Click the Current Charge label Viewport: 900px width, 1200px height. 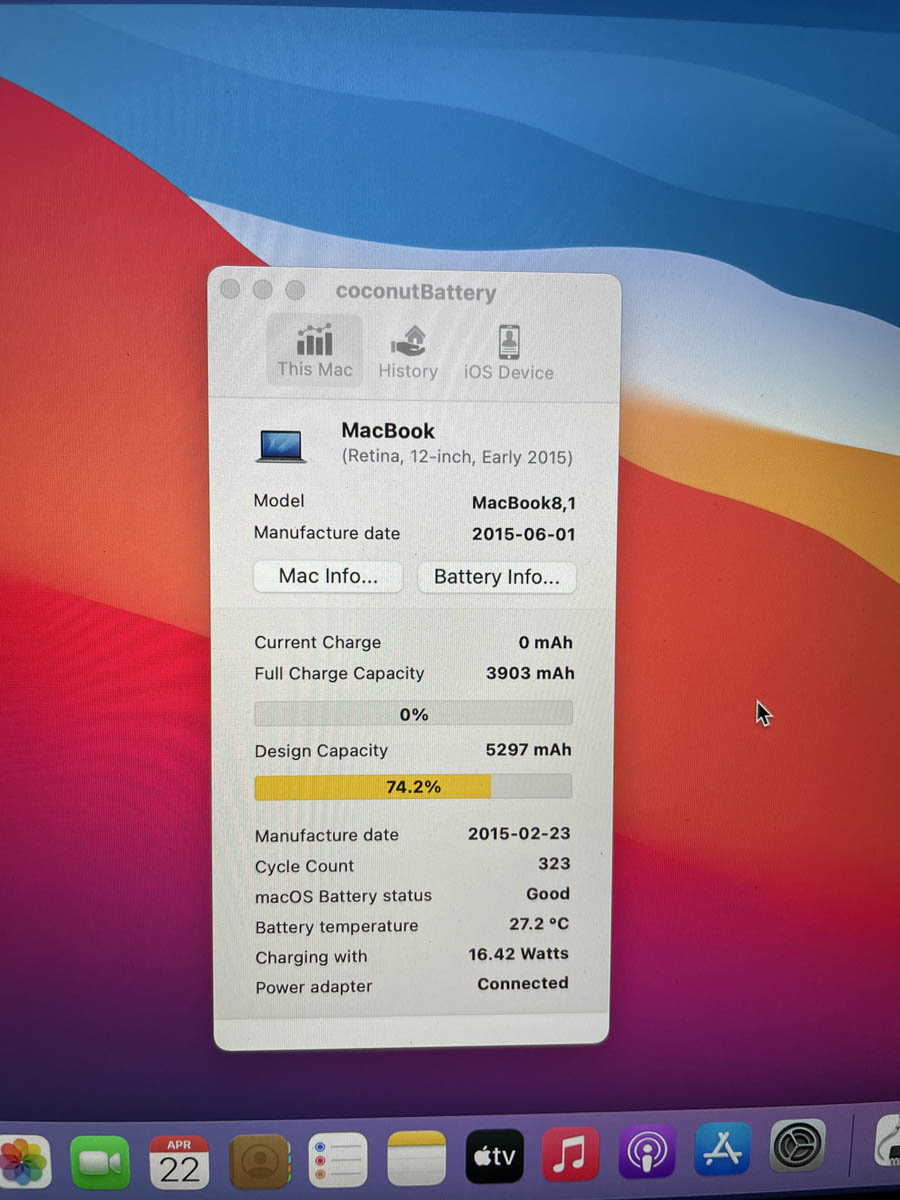click(x=318, y=643)
